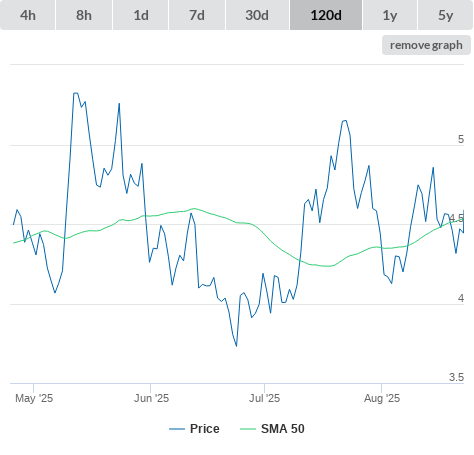Click the blue Price line swatch

pyautogui.click(x=177, y=429)
